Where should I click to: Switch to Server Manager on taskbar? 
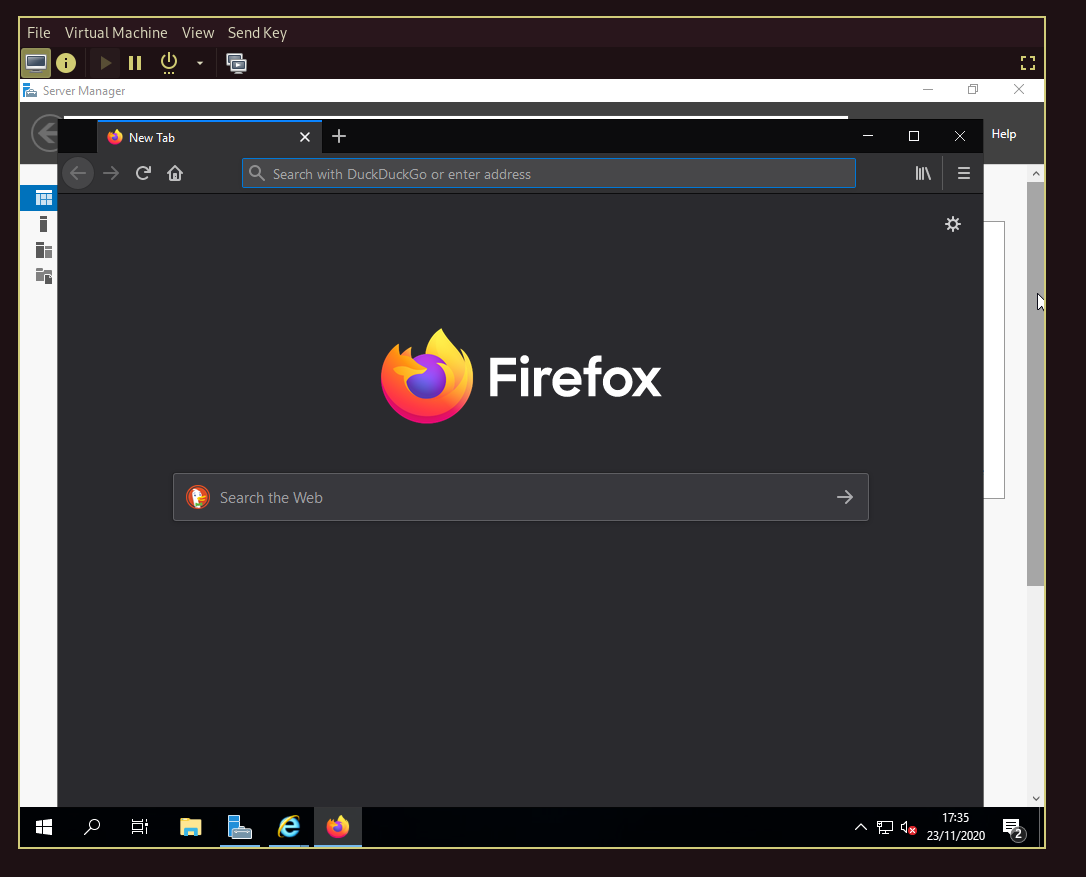click(240, 826)
